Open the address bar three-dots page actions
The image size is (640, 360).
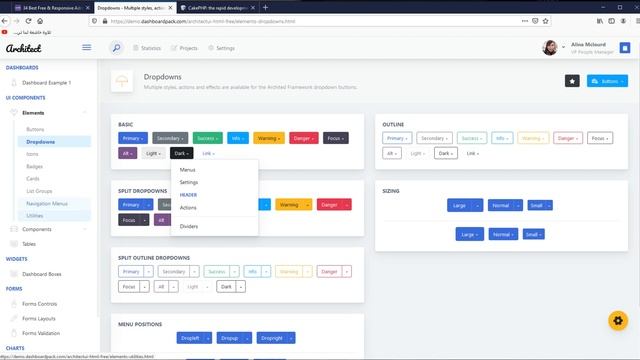click(x=525, y=21)
